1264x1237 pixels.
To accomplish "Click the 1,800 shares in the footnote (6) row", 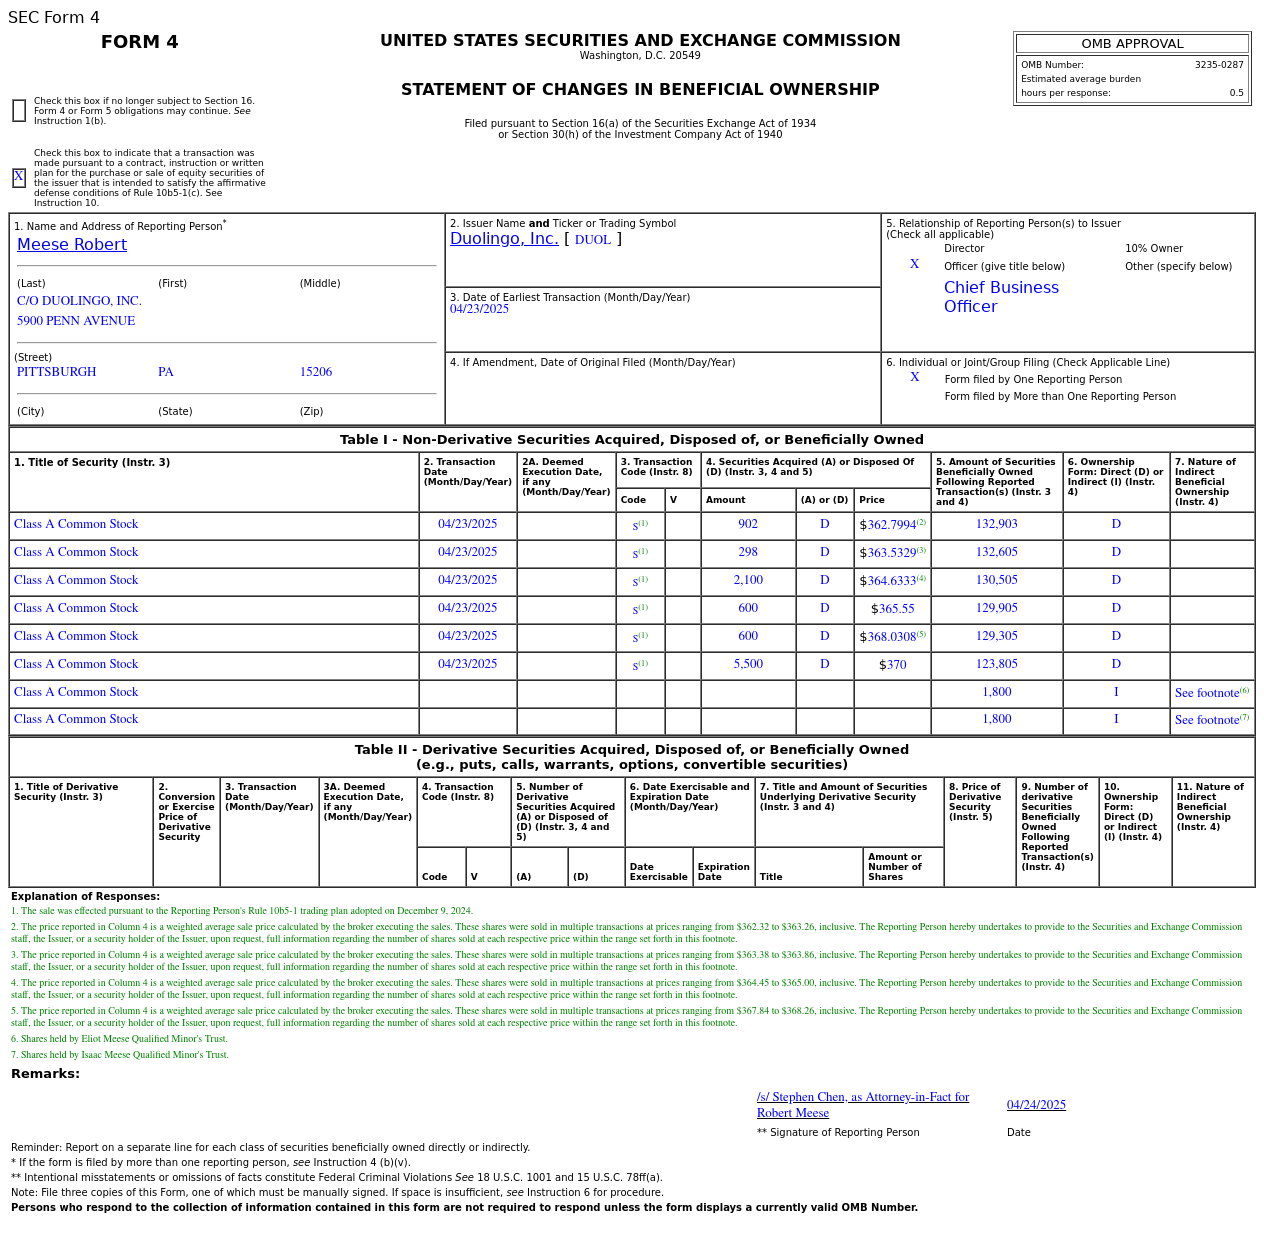I will pyautogui.click(x=997, y=692).
